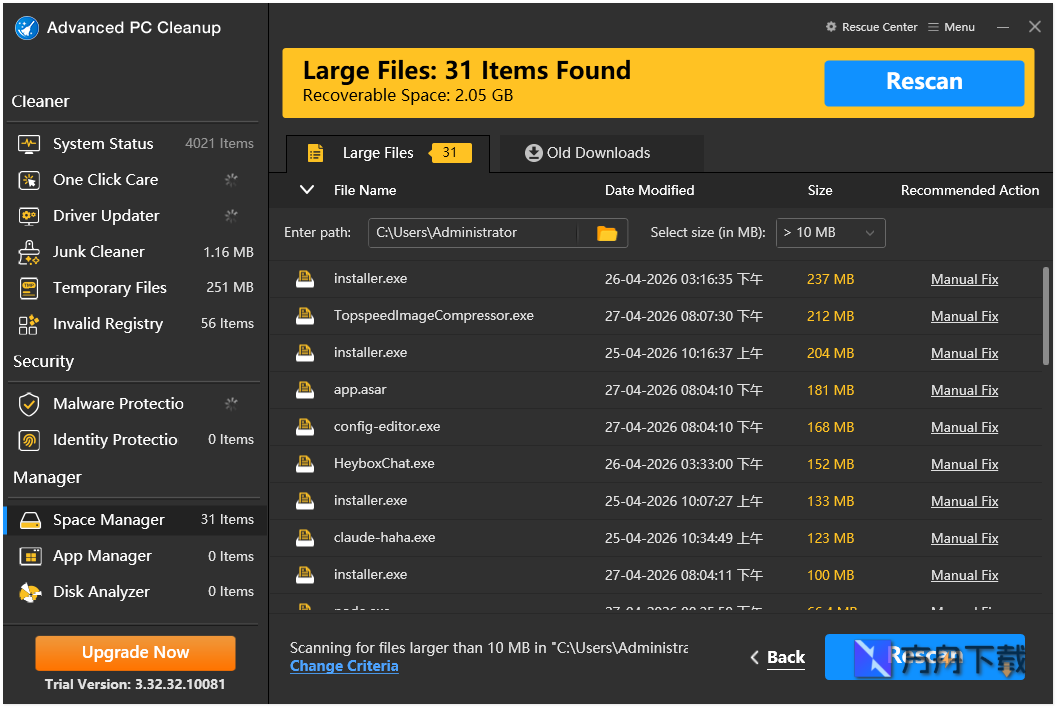Screen dimensions: 1057x708
Task: Select the One Click Care icon
Action: point(29,180)
